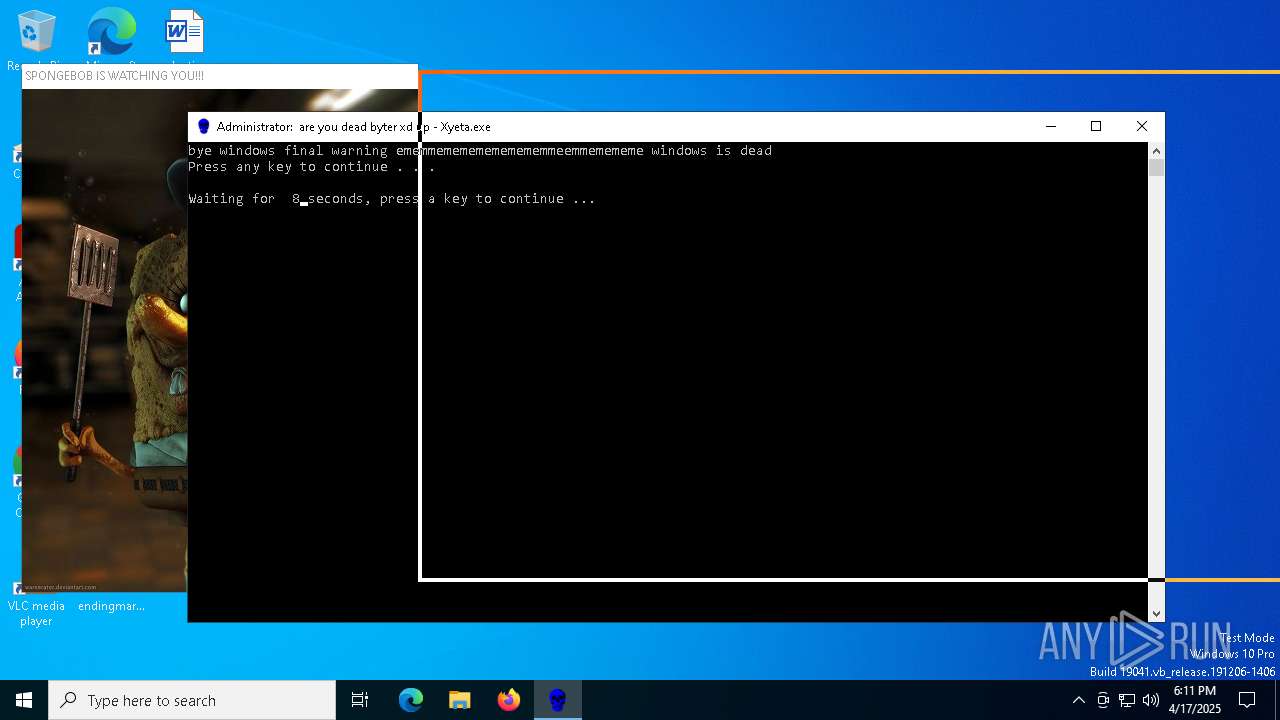This screenshot has height=720, width=1280.
Task: Maximize the Xyeta.exe console window
Action: 1096,127
